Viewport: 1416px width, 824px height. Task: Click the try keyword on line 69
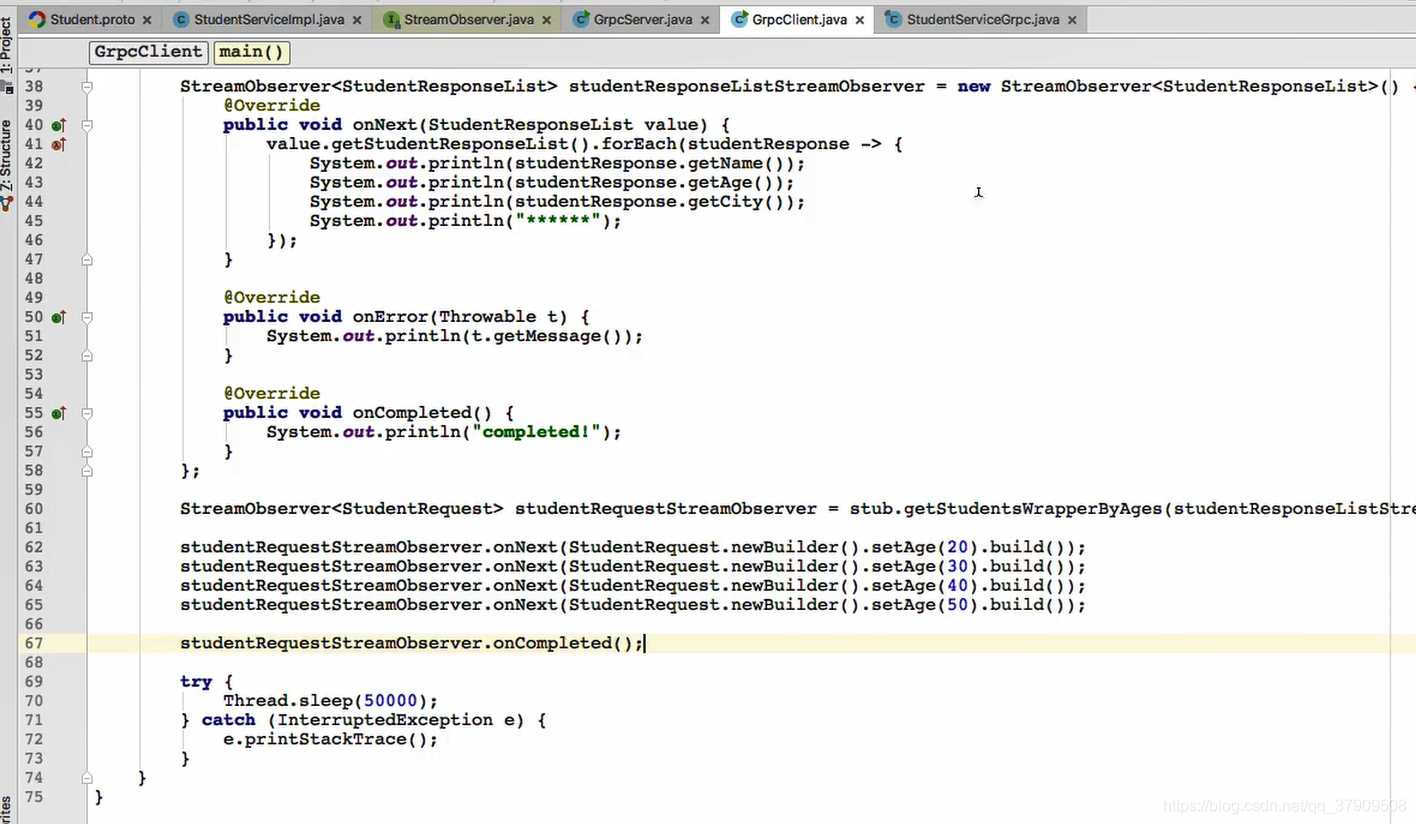196,682
